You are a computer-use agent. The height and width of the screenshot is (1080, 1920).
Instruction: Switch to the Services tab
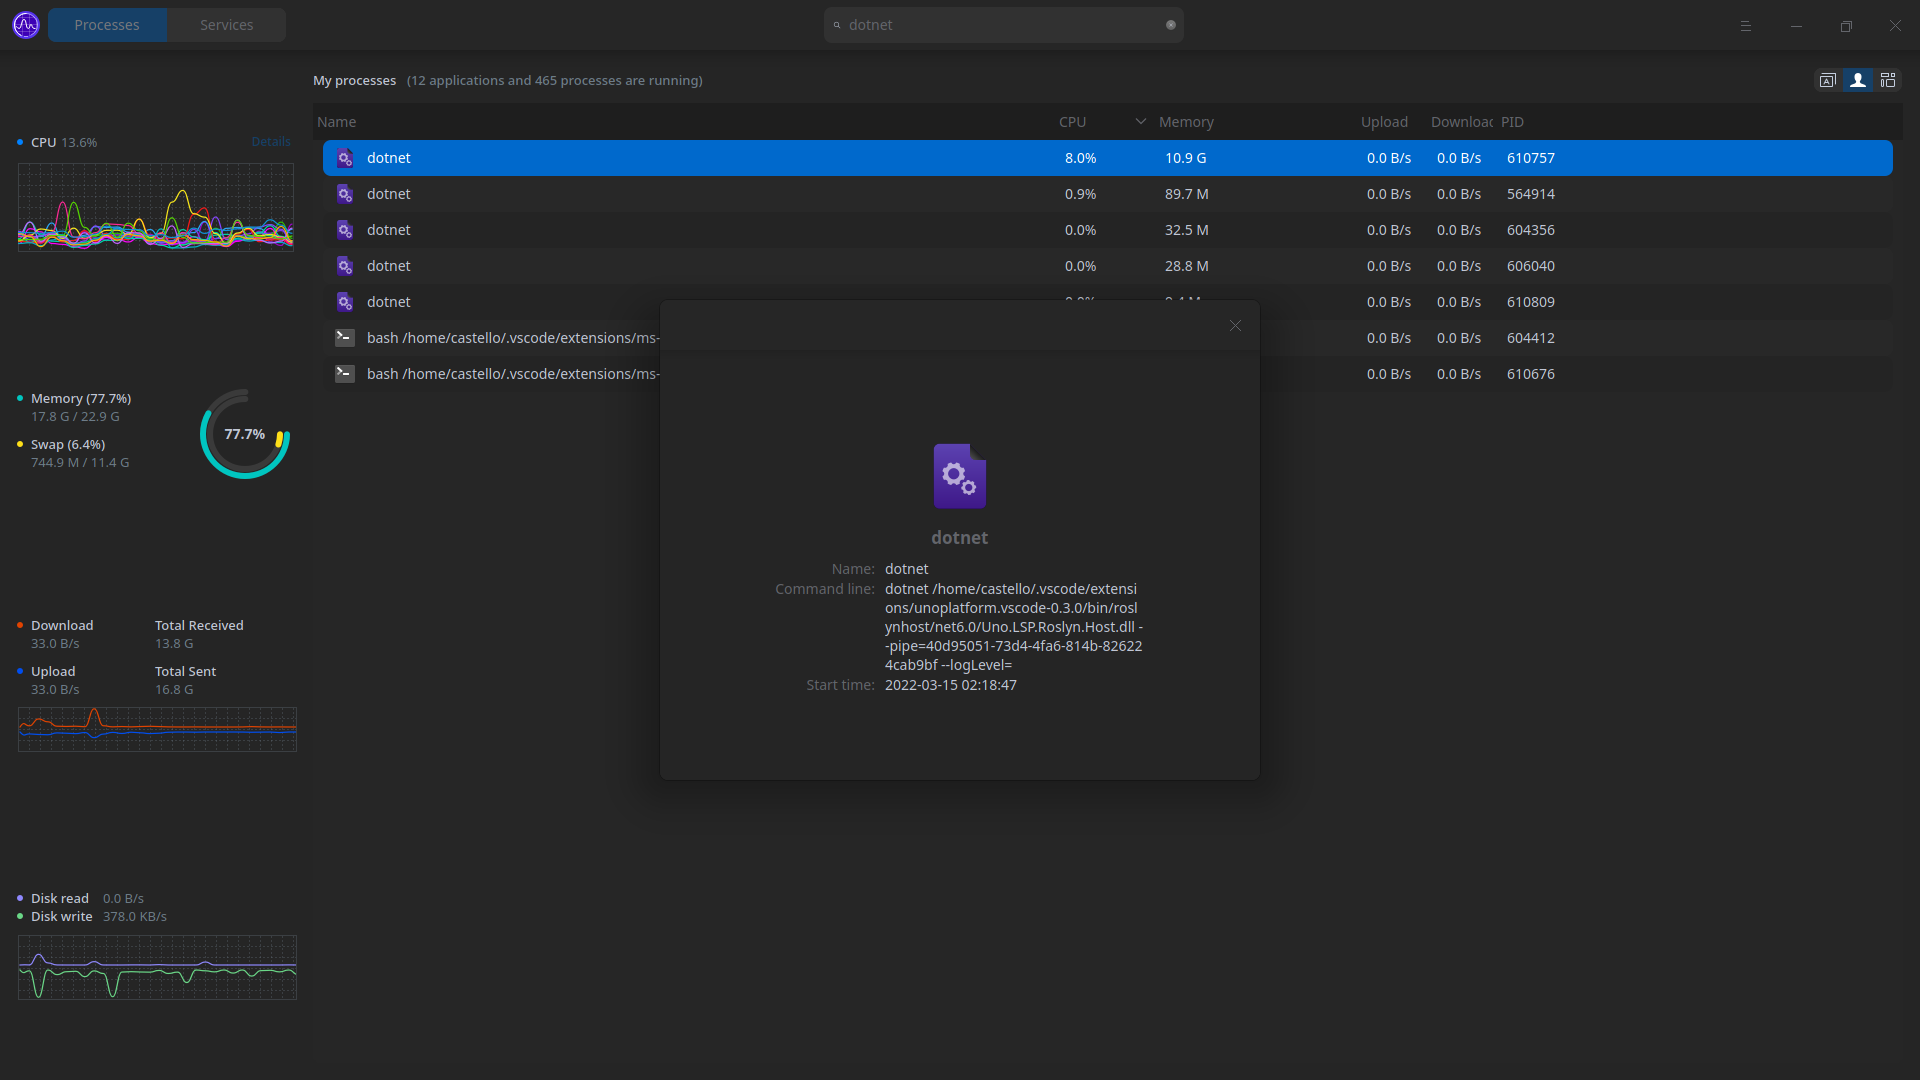pyautogui.click(x=226, y=25)
